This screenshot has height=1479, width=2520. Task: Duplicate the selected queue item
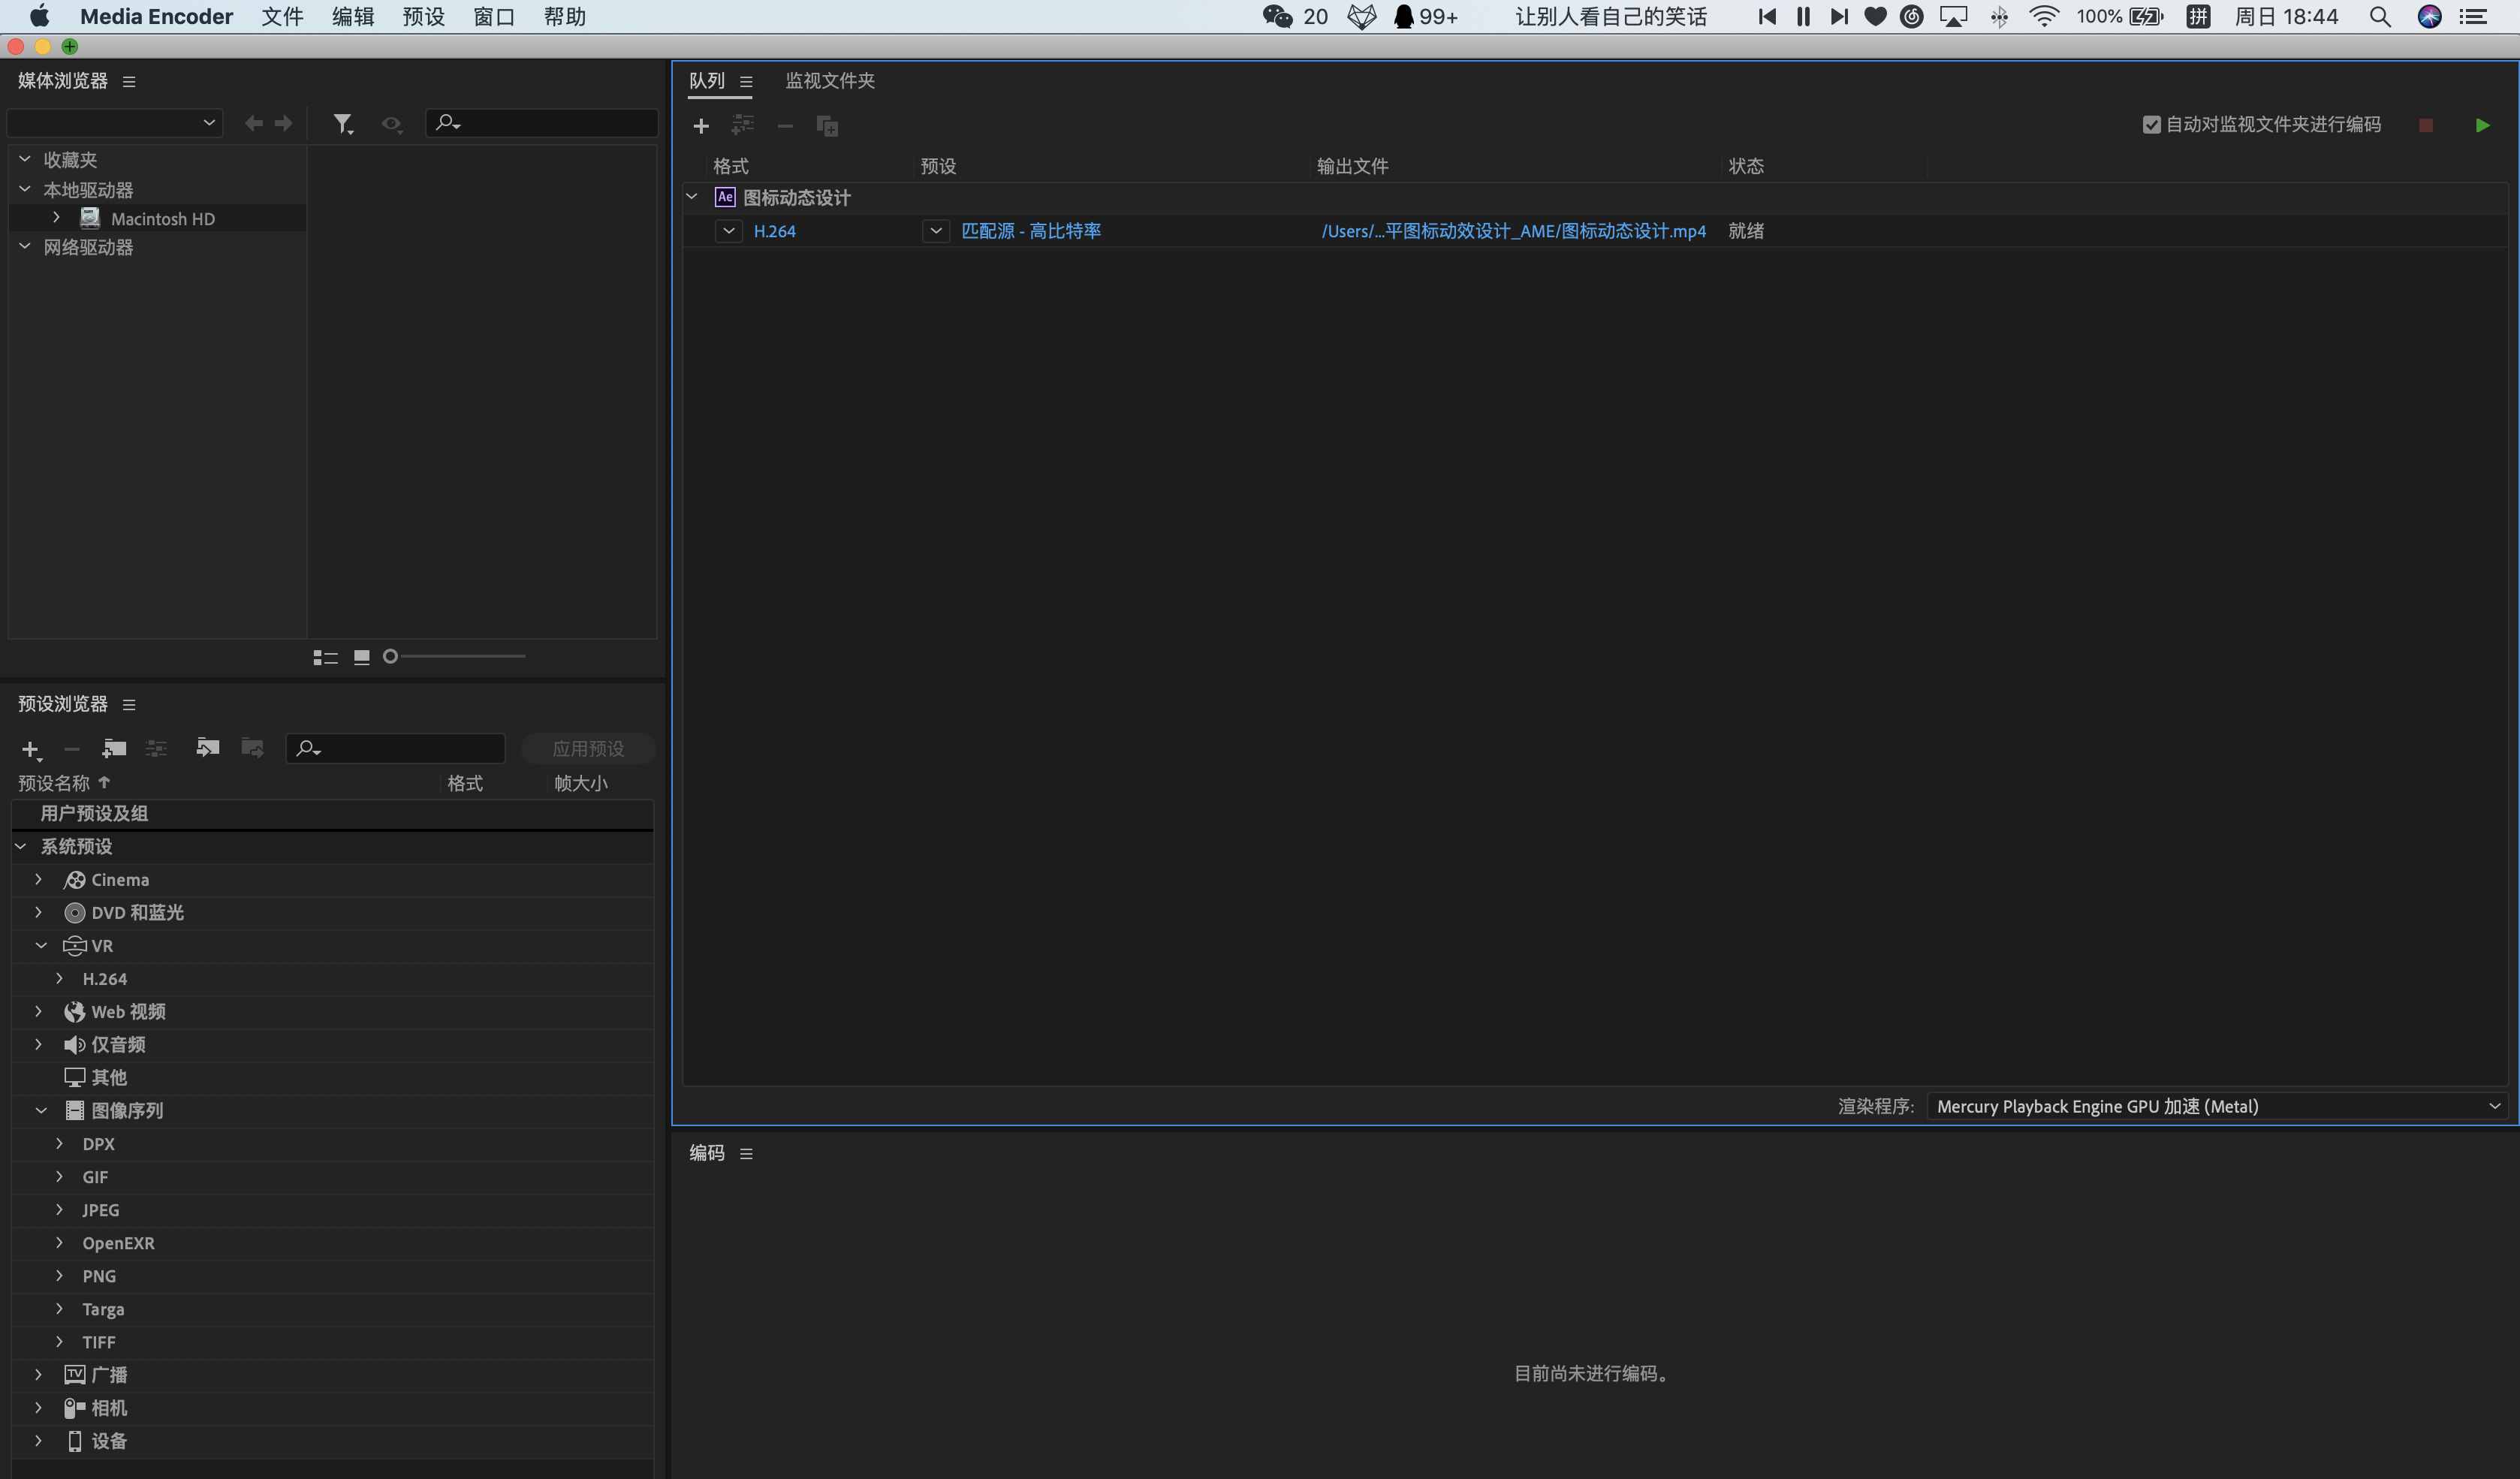[x=827, y=126]
